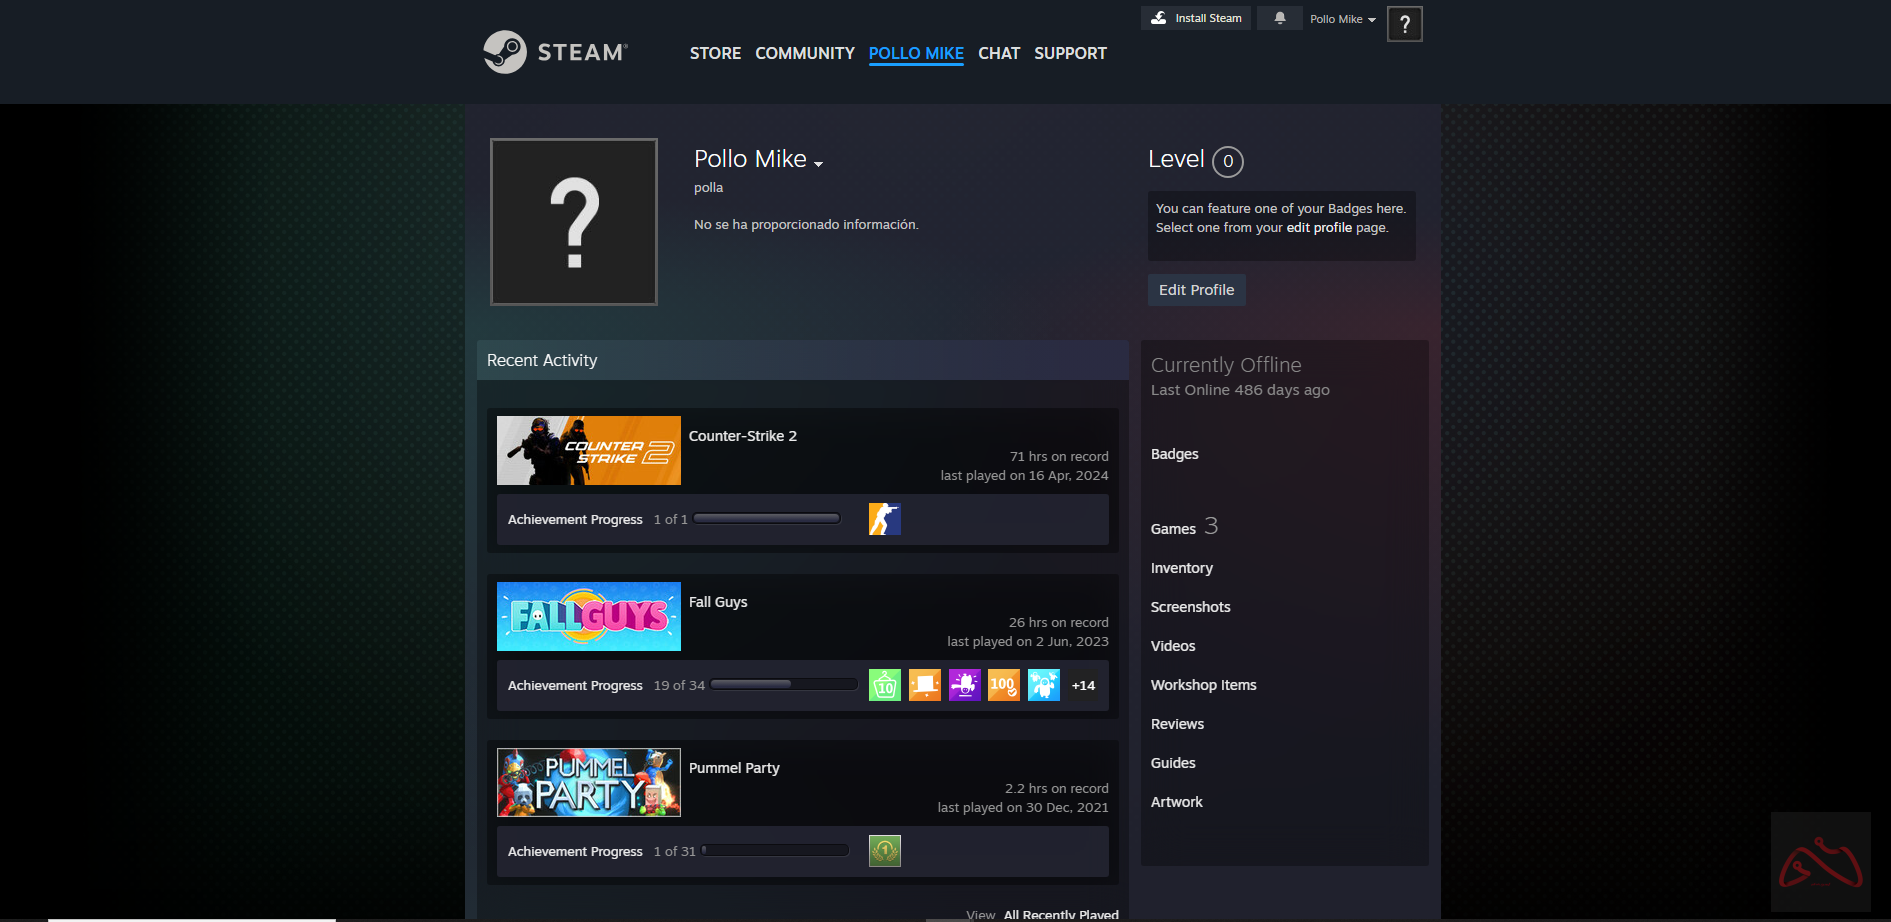Click the Fall Guys achievement progress bar
This screenshot has width=1891, height=922.
pos(784,685)
